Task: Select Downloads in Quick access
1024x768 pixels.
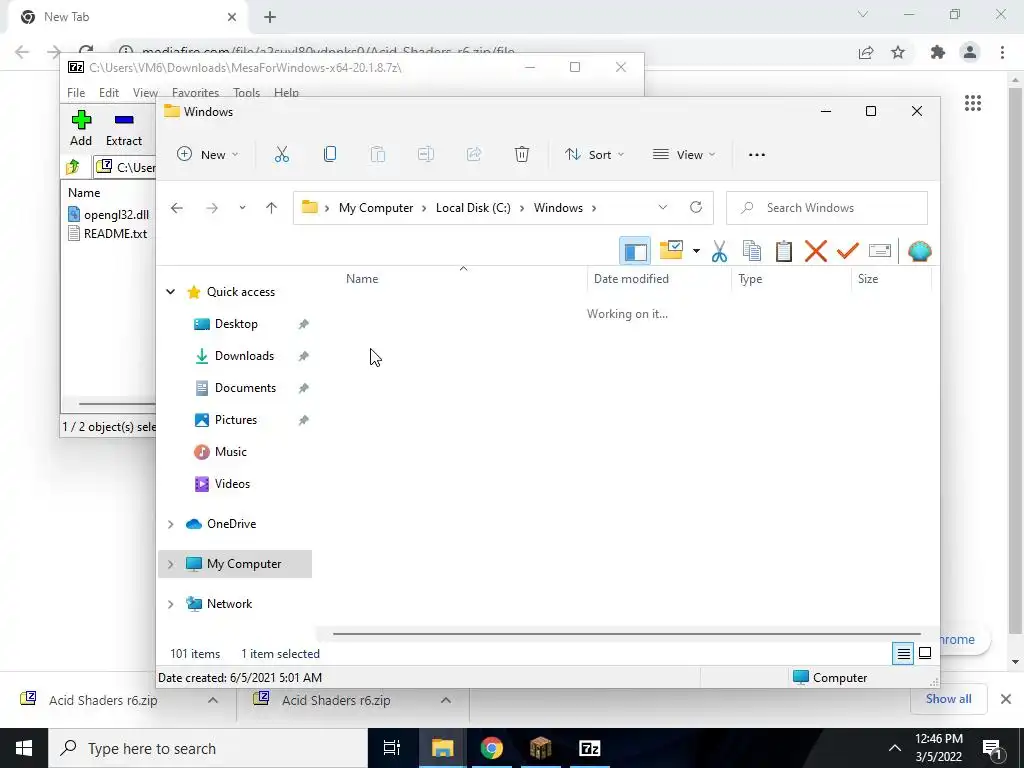Action: click(x=244, y=356)
